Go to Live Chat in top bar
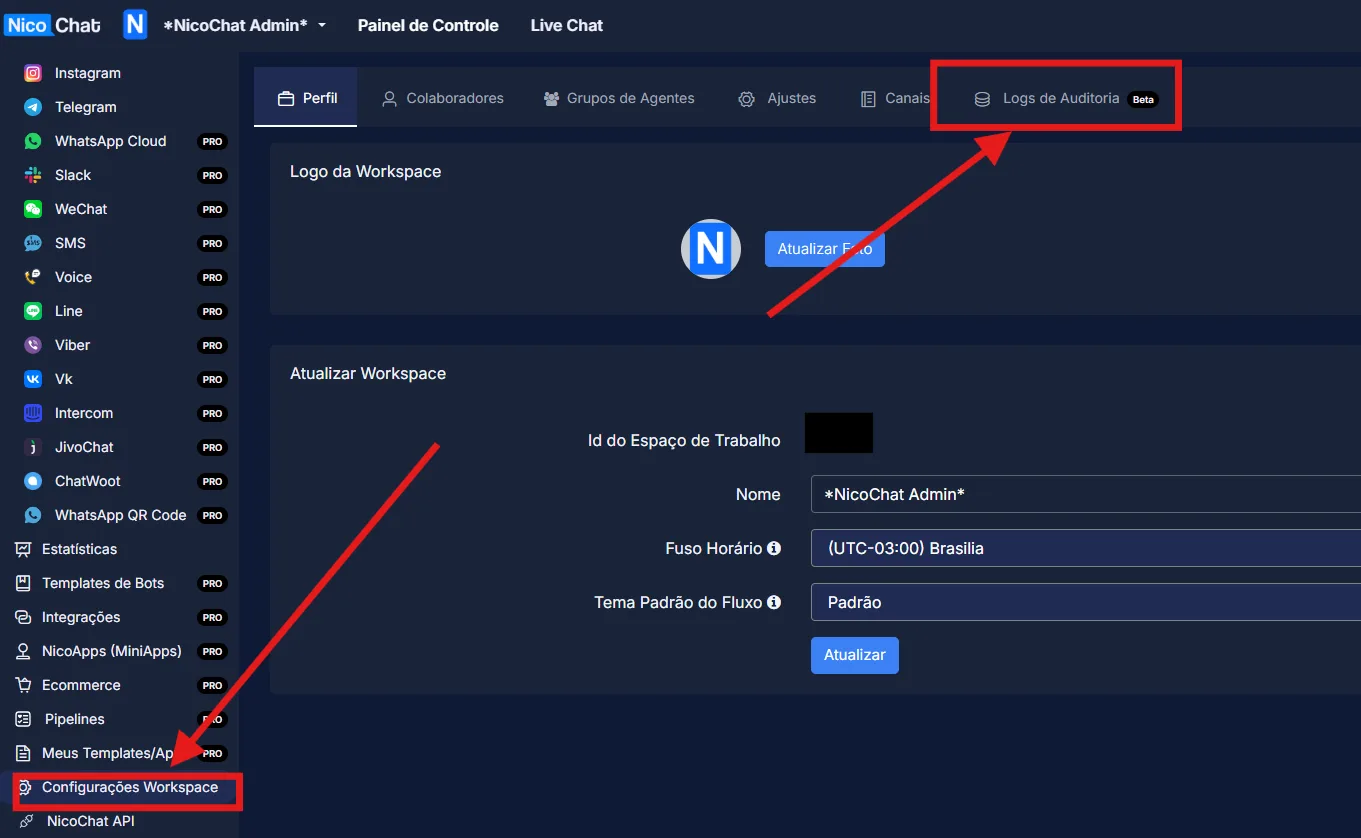1361x838 pixels. [567, 25]
